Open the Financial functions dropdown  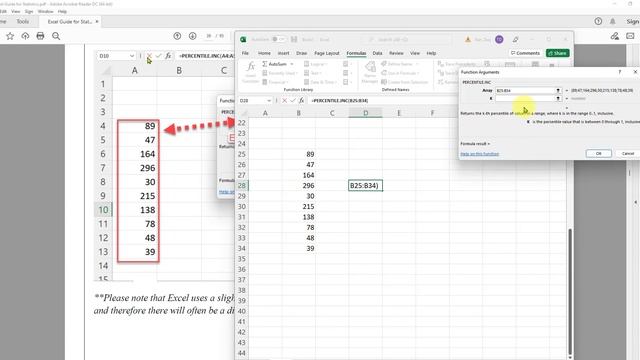tap(276, 82)
